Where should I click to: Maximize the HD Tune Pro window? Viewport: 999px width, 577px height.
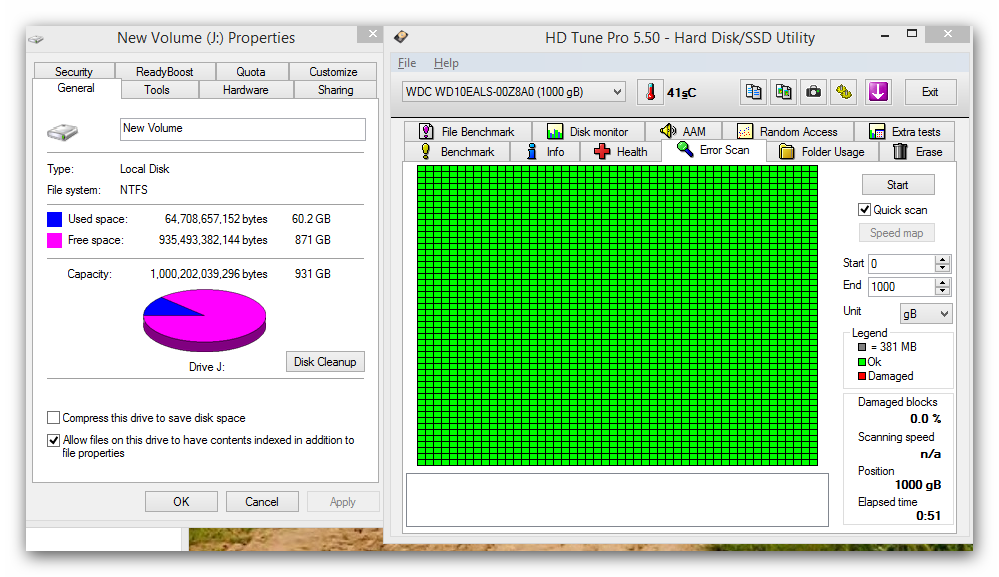tap(912, 34)
